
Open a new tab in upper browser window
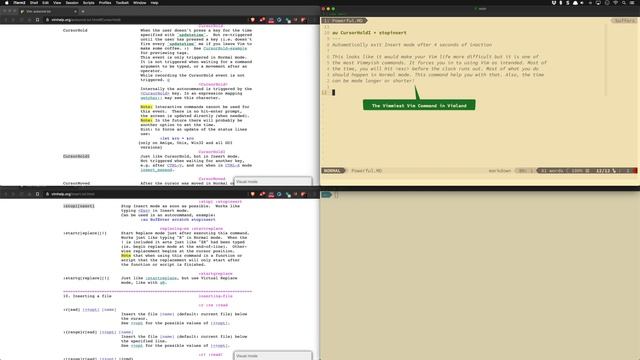pos(83,11)
